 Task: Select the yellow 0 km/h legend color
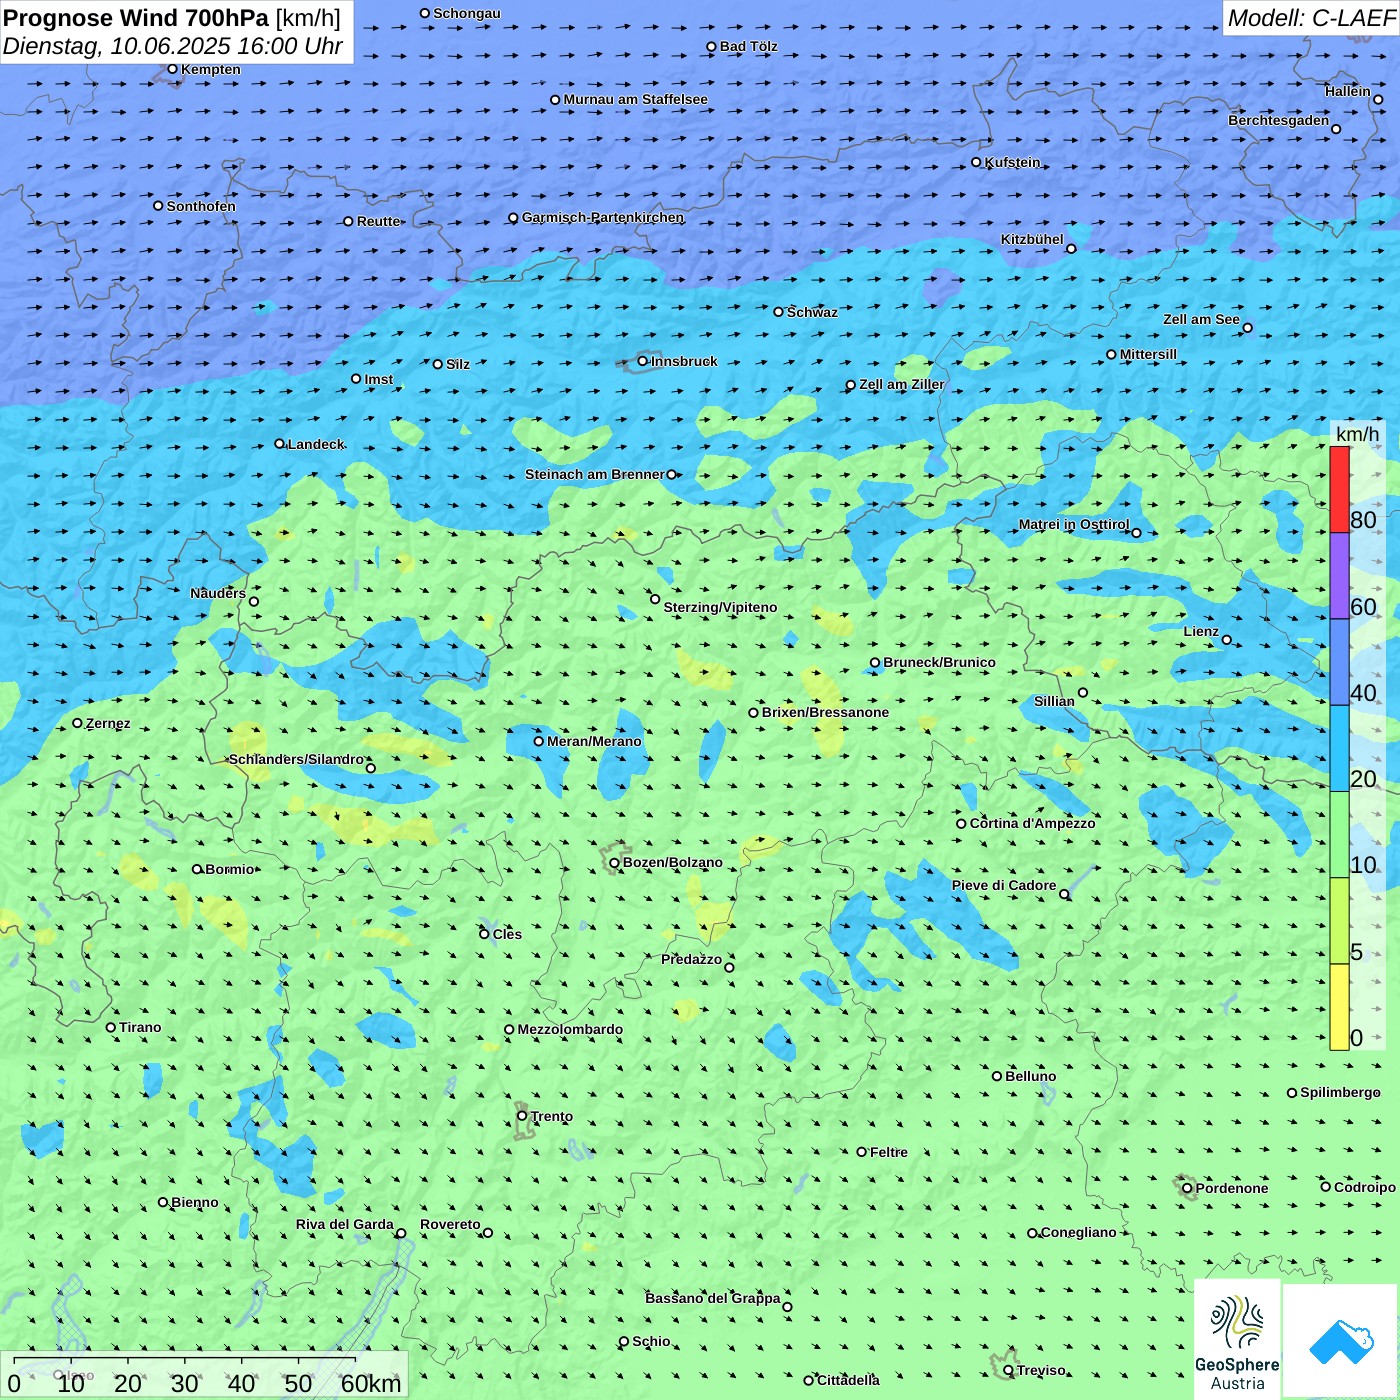tap(1339, 1007)
